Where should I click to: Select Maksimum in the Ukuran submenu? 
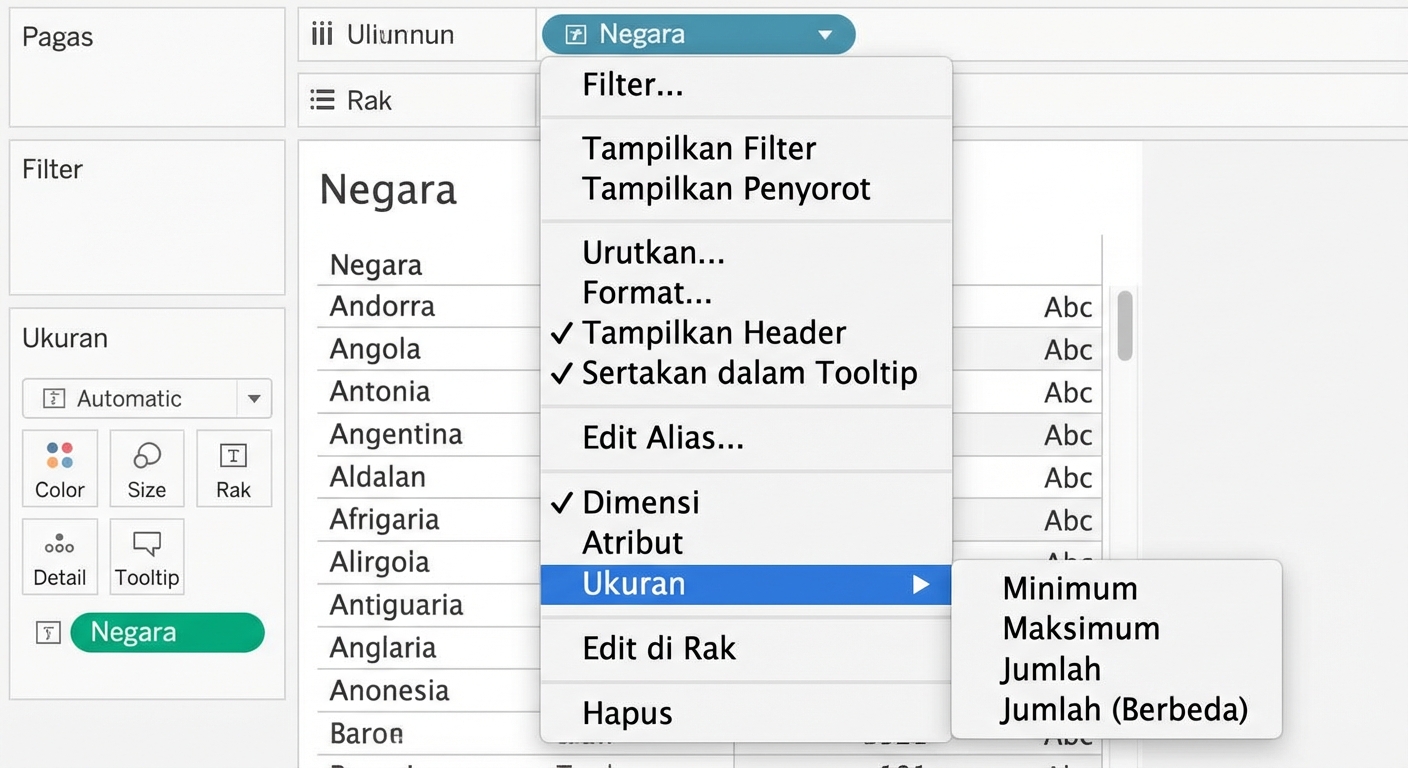(1080, 629)
